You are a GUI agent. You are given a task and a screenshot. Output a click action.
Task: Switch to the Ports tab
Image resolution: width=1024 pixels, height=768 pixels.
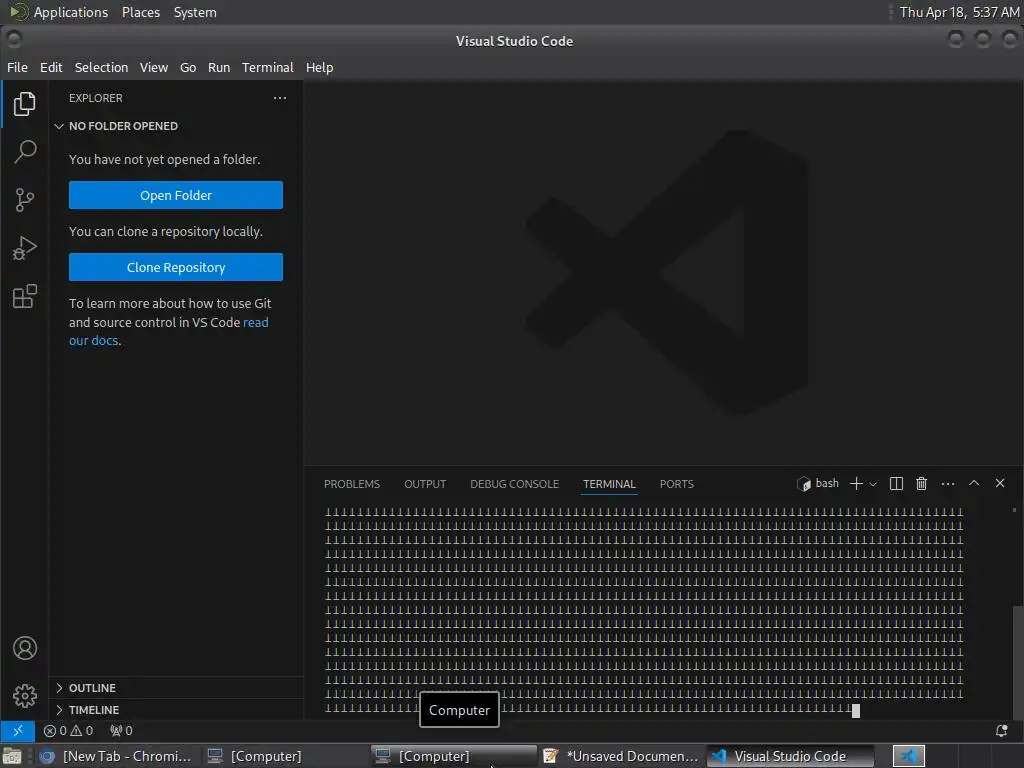click(x=677, y=484)
